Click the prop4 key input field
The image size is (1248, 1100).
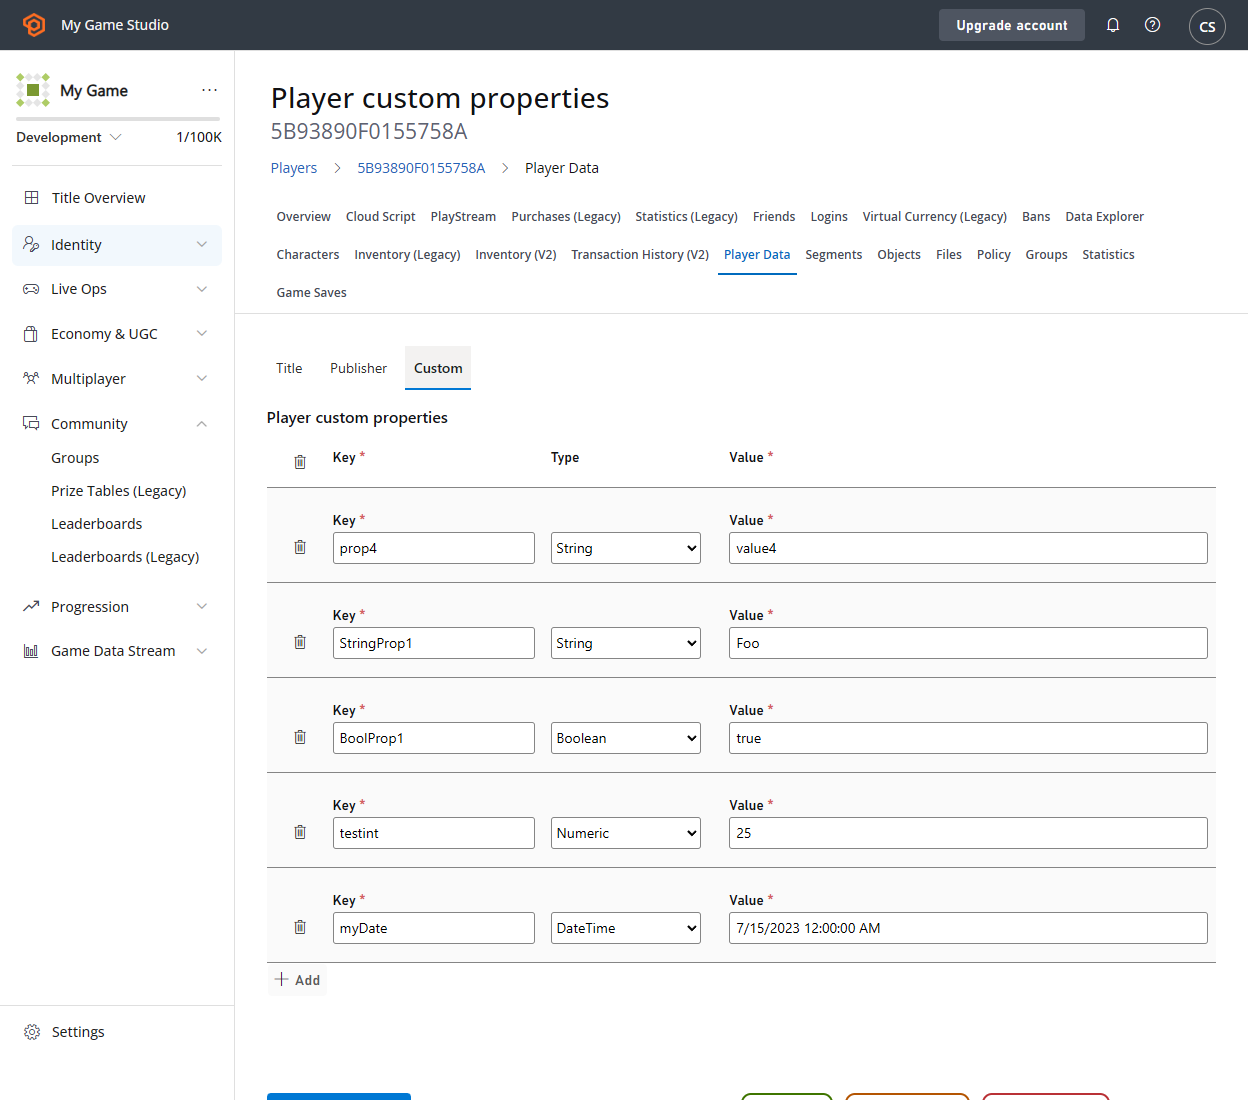point(434,548)
